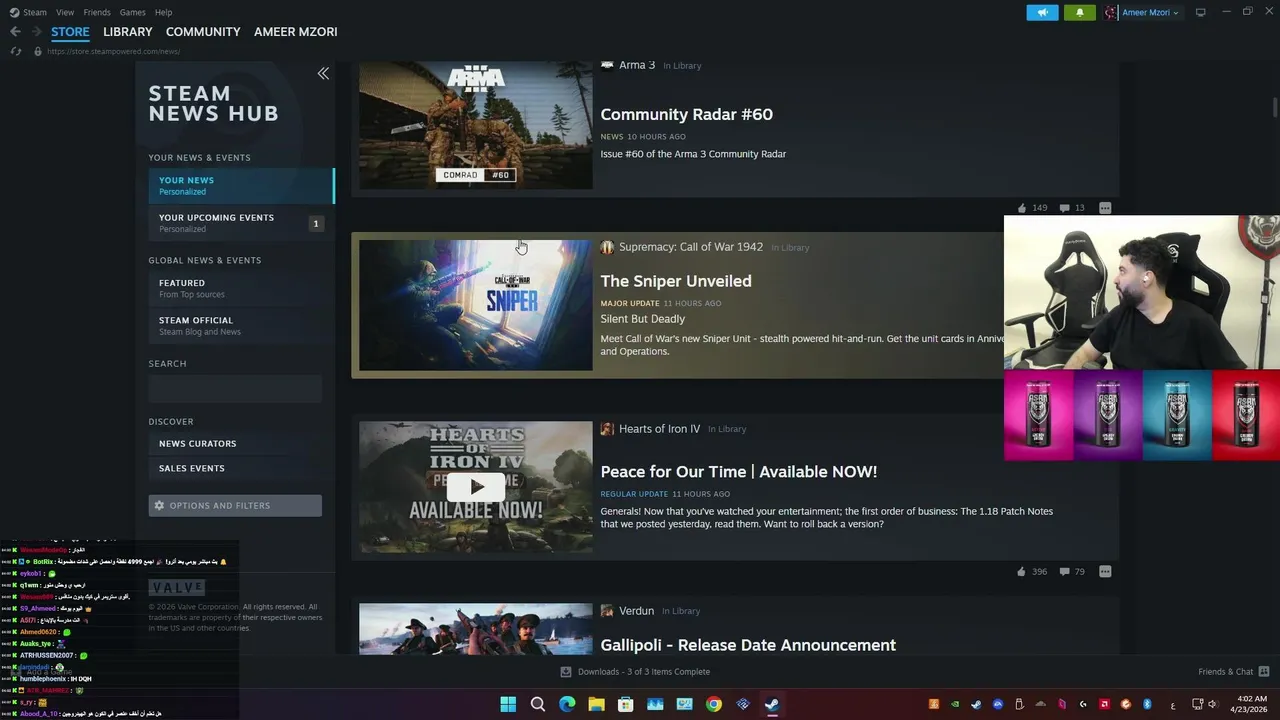
Task: Open more options for Peace for Our Time
Action: (x=1105, y=572)
